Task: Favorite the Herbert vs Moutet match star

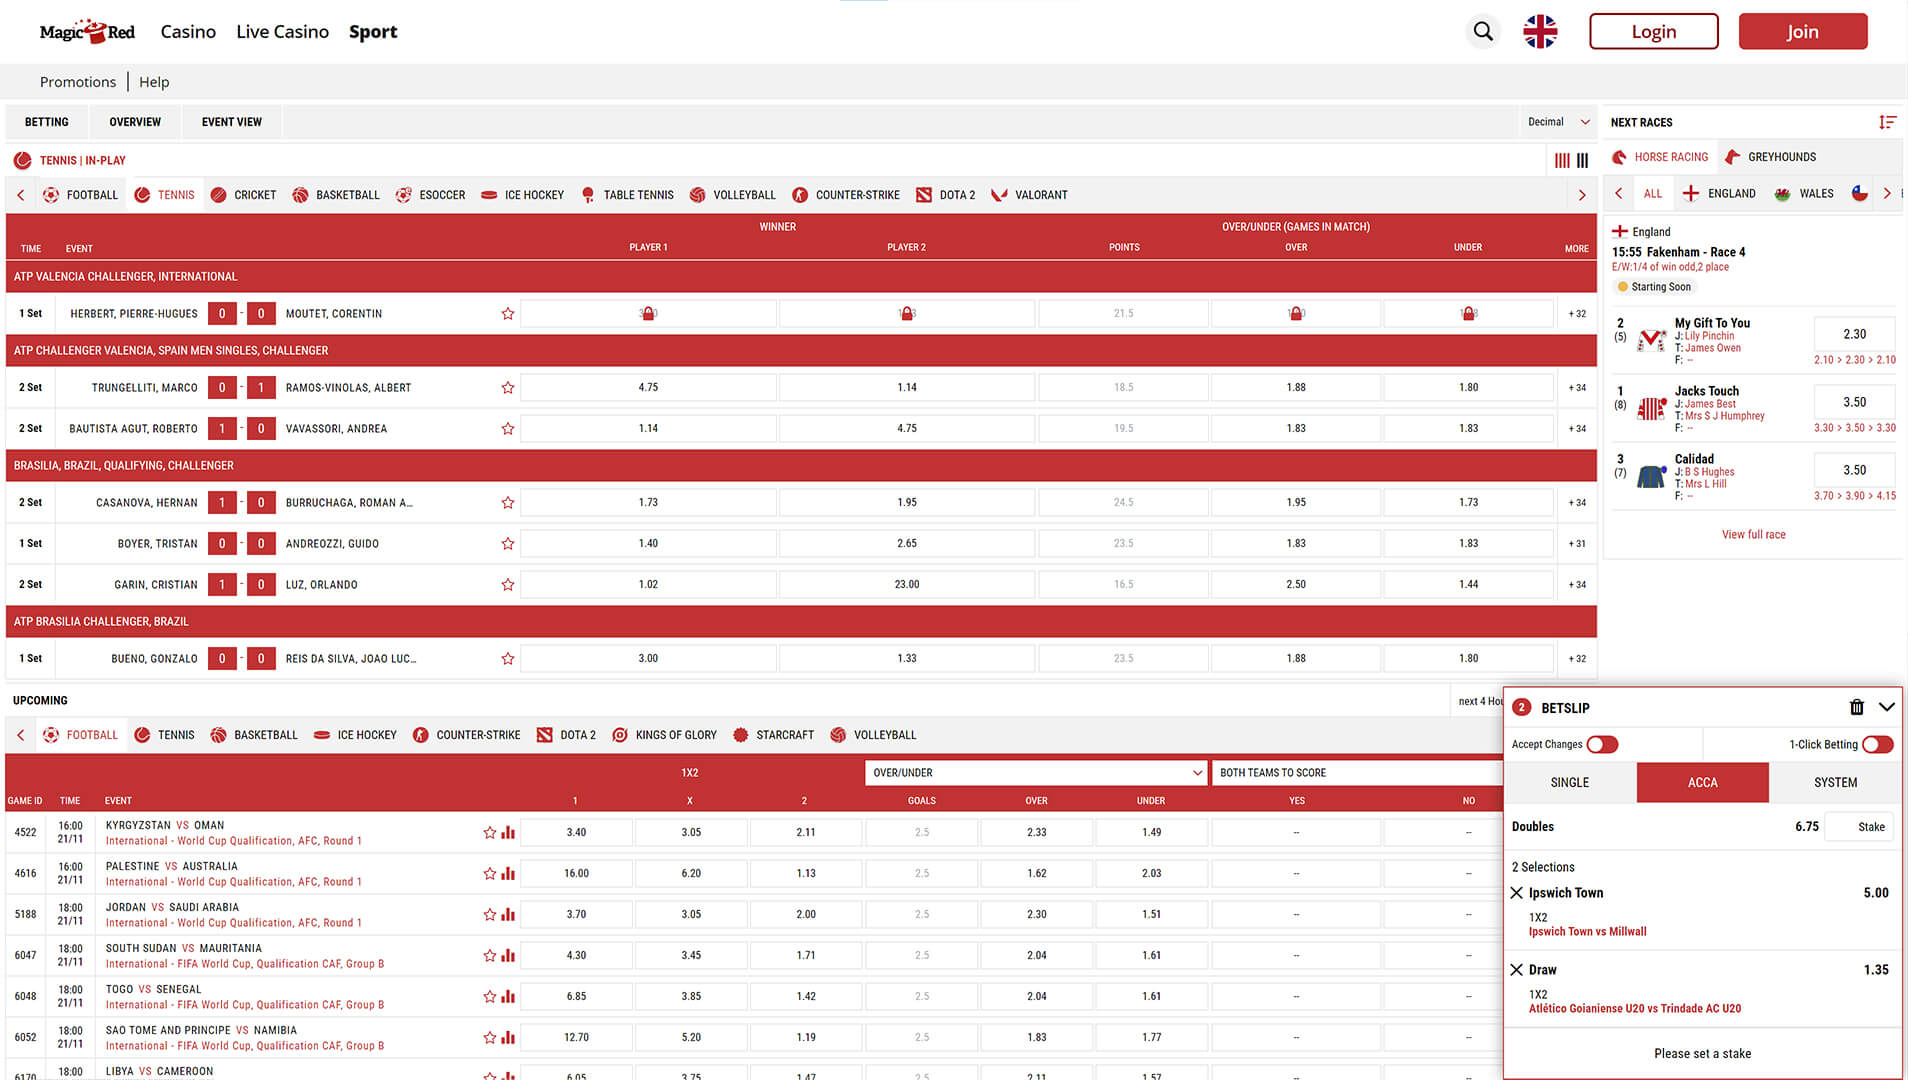Action: (x=508, y=314)
